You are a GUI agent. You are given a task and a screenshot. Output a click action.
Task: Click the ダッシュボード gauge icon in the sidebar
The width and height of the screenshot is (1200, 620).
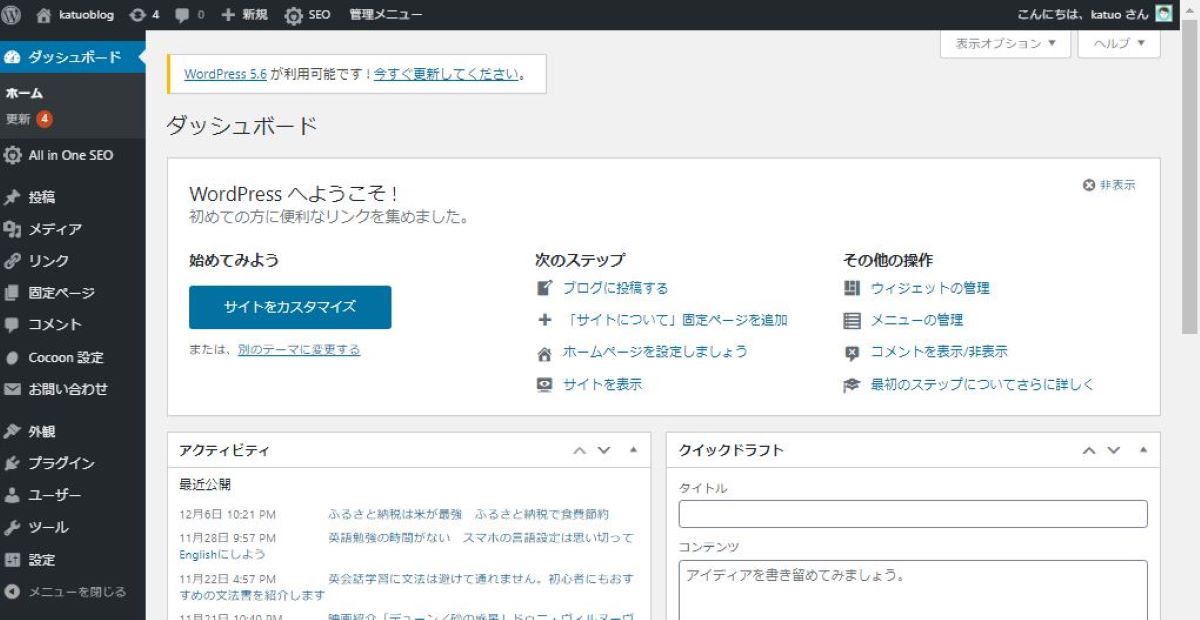[x=13, y=57]
